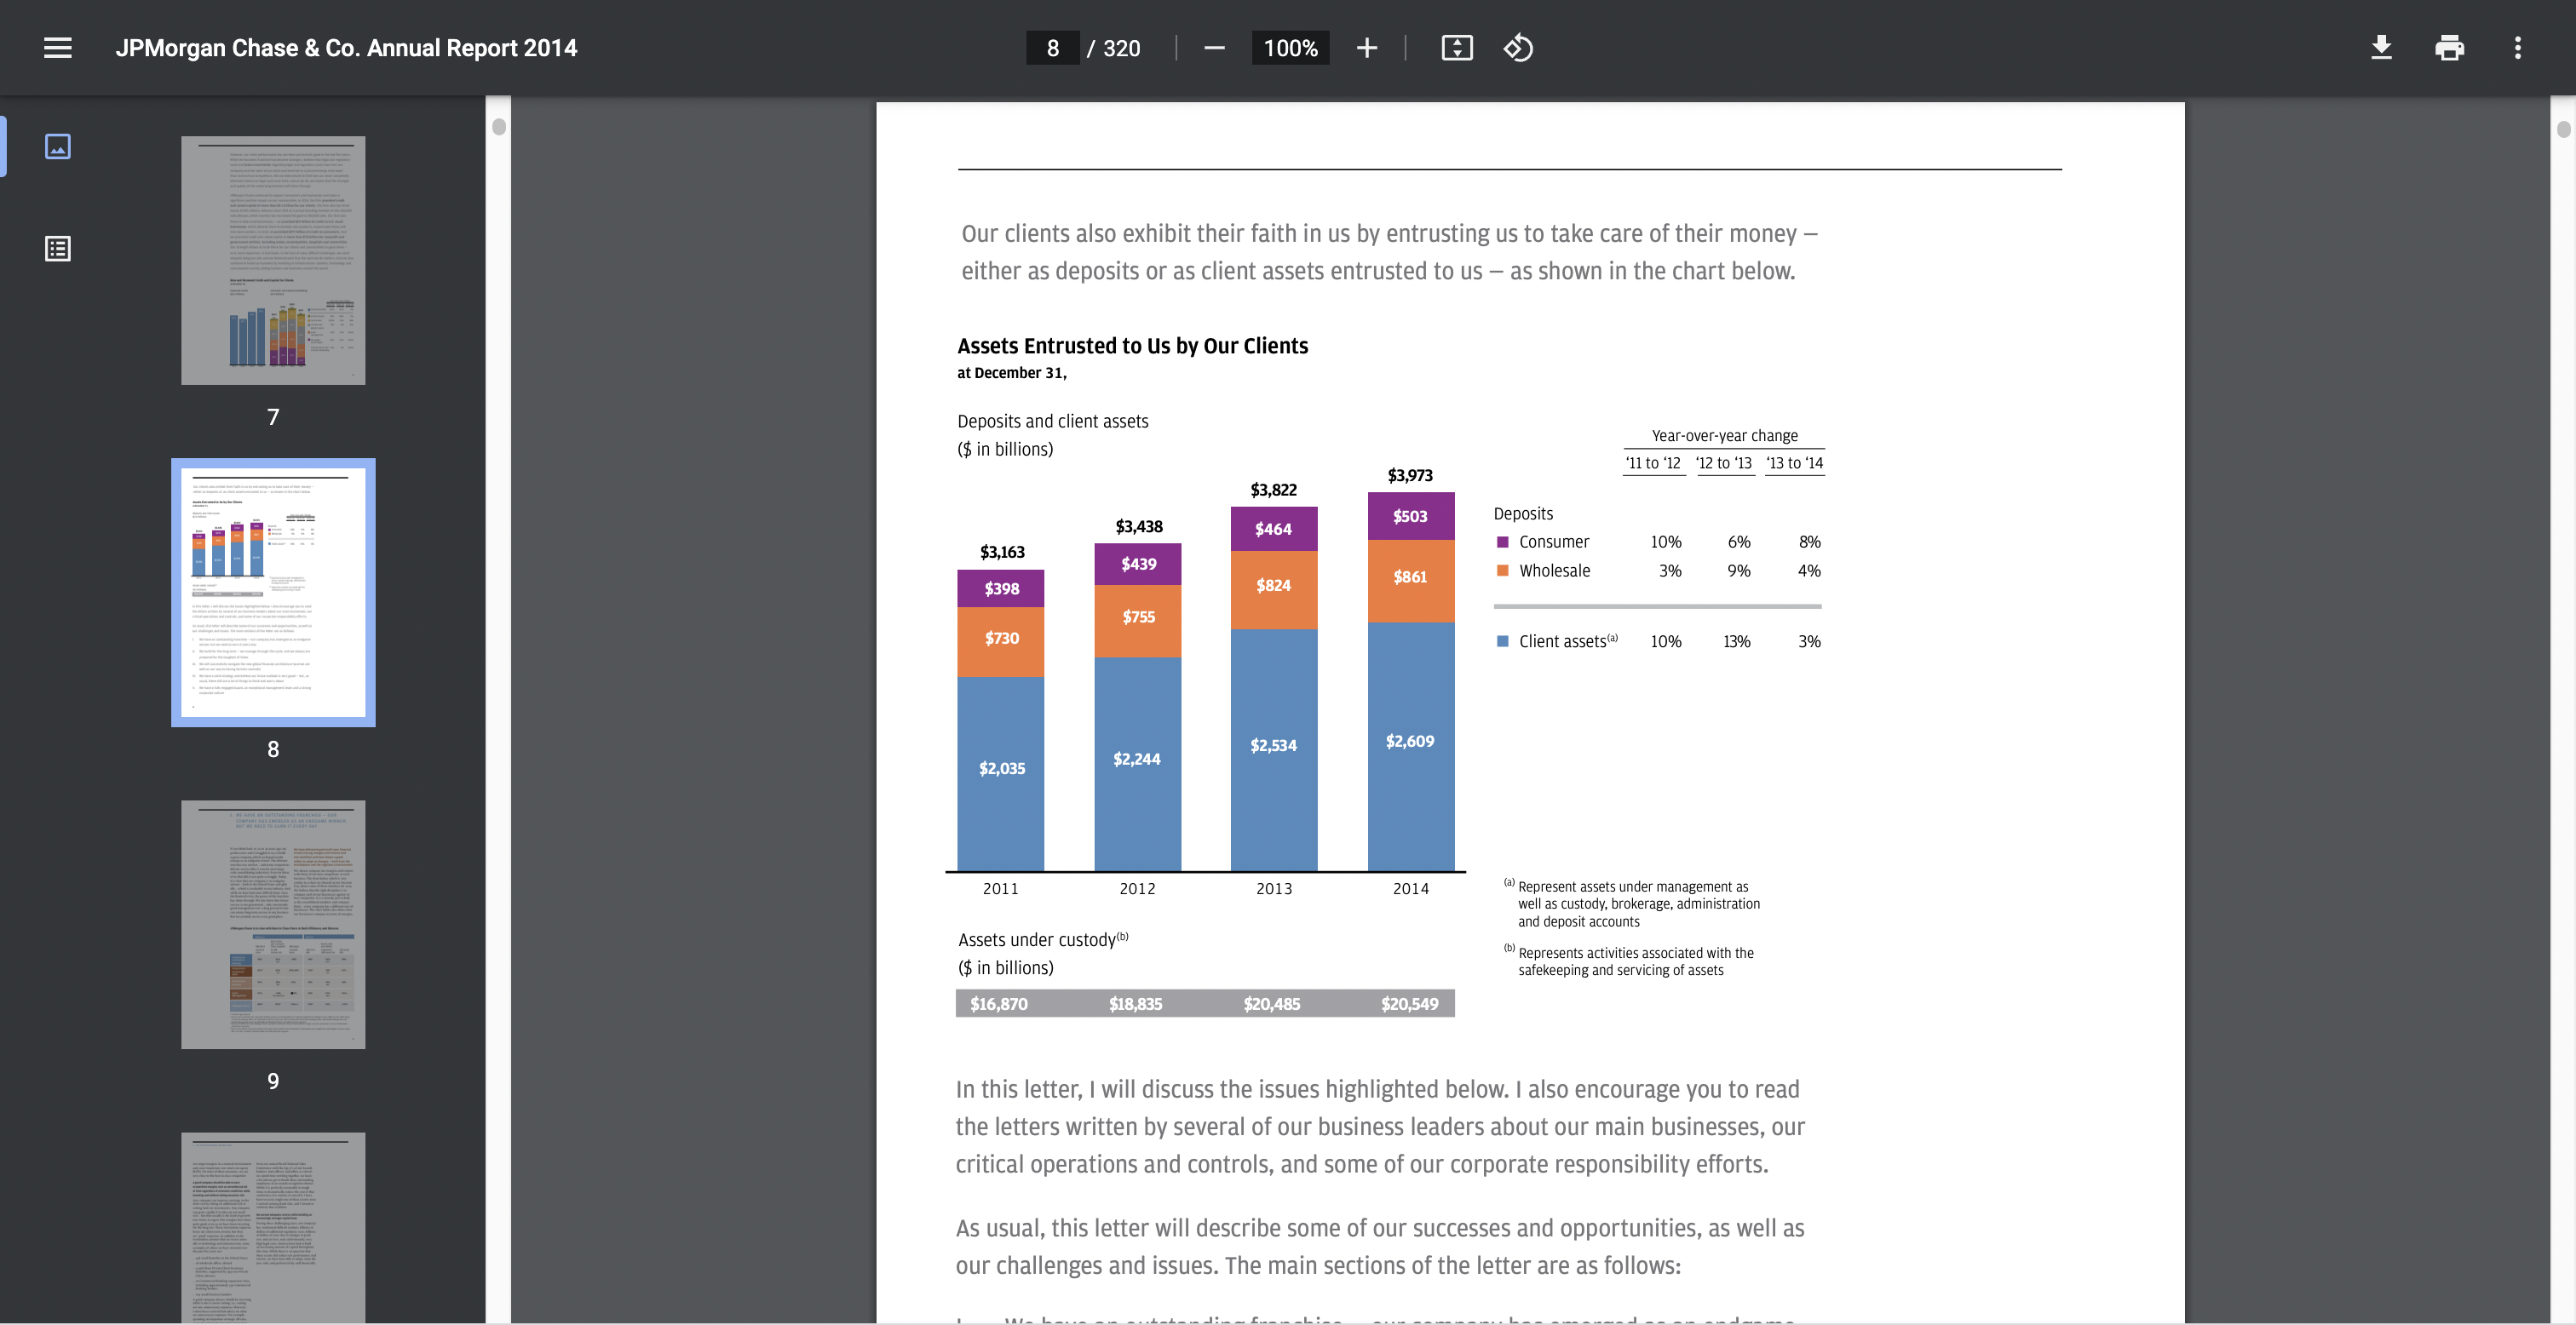Zoom in with the plus button
This screenshot has width=2576, height=1325.
tap(1366, 48)
